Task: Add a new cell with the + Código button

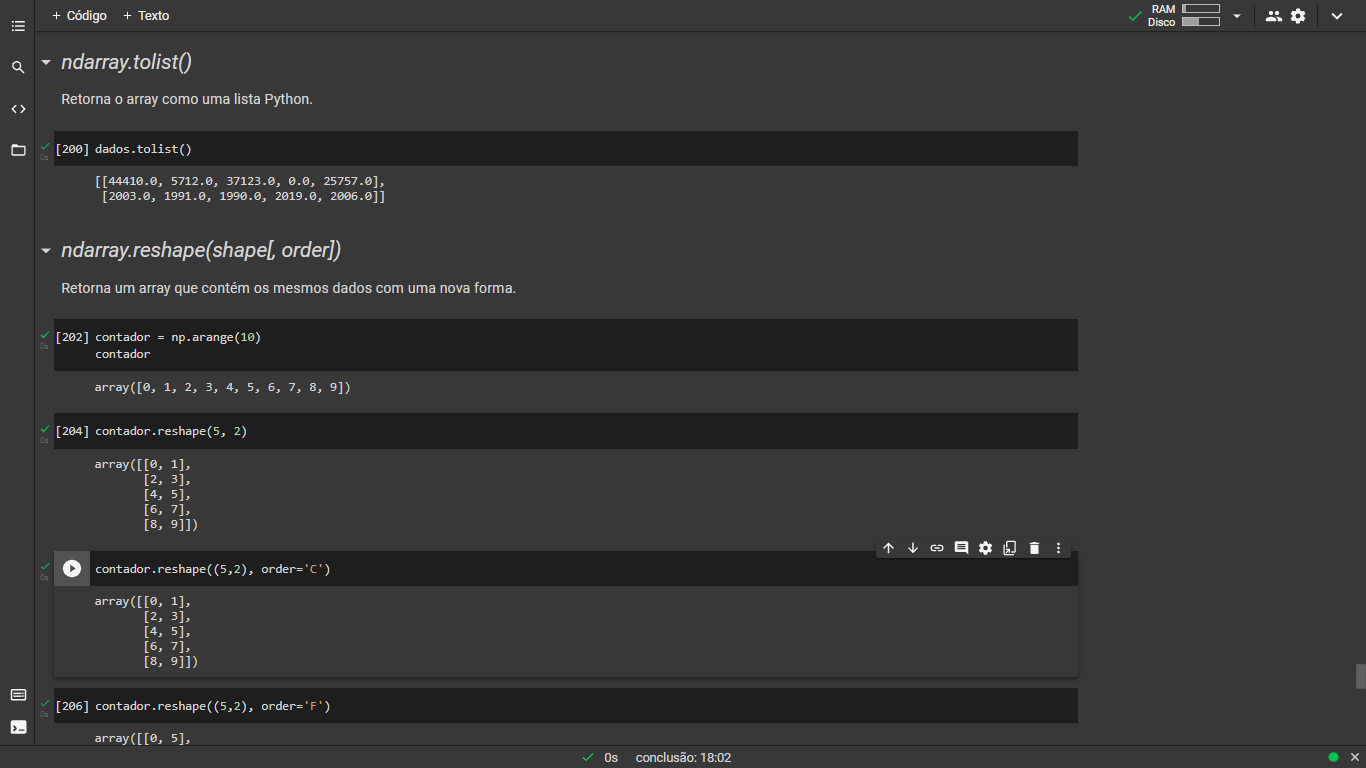Action: pos(79,16)
